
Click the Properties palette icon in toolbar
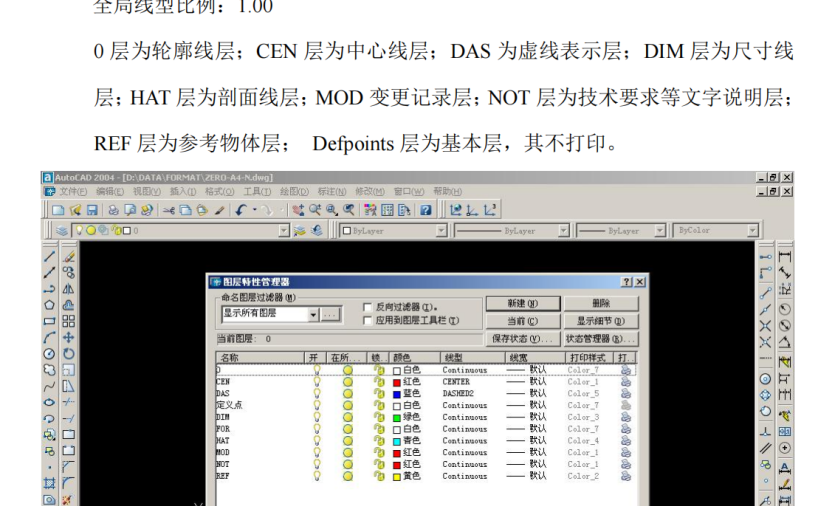coord(370,210)
